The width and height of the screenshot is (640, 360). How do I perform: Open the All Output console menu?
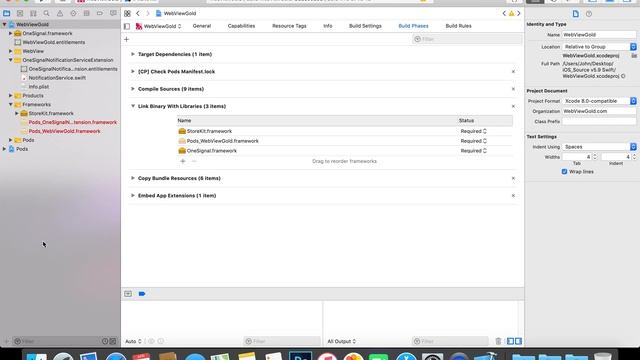click(342, 341)
